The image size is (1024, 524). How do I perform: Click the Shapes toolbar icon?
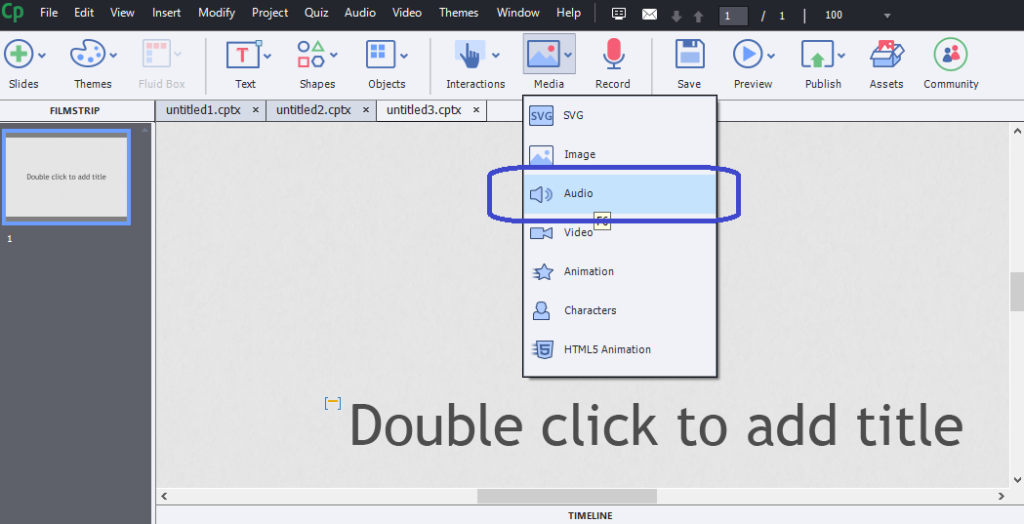(x=311, y=54)
